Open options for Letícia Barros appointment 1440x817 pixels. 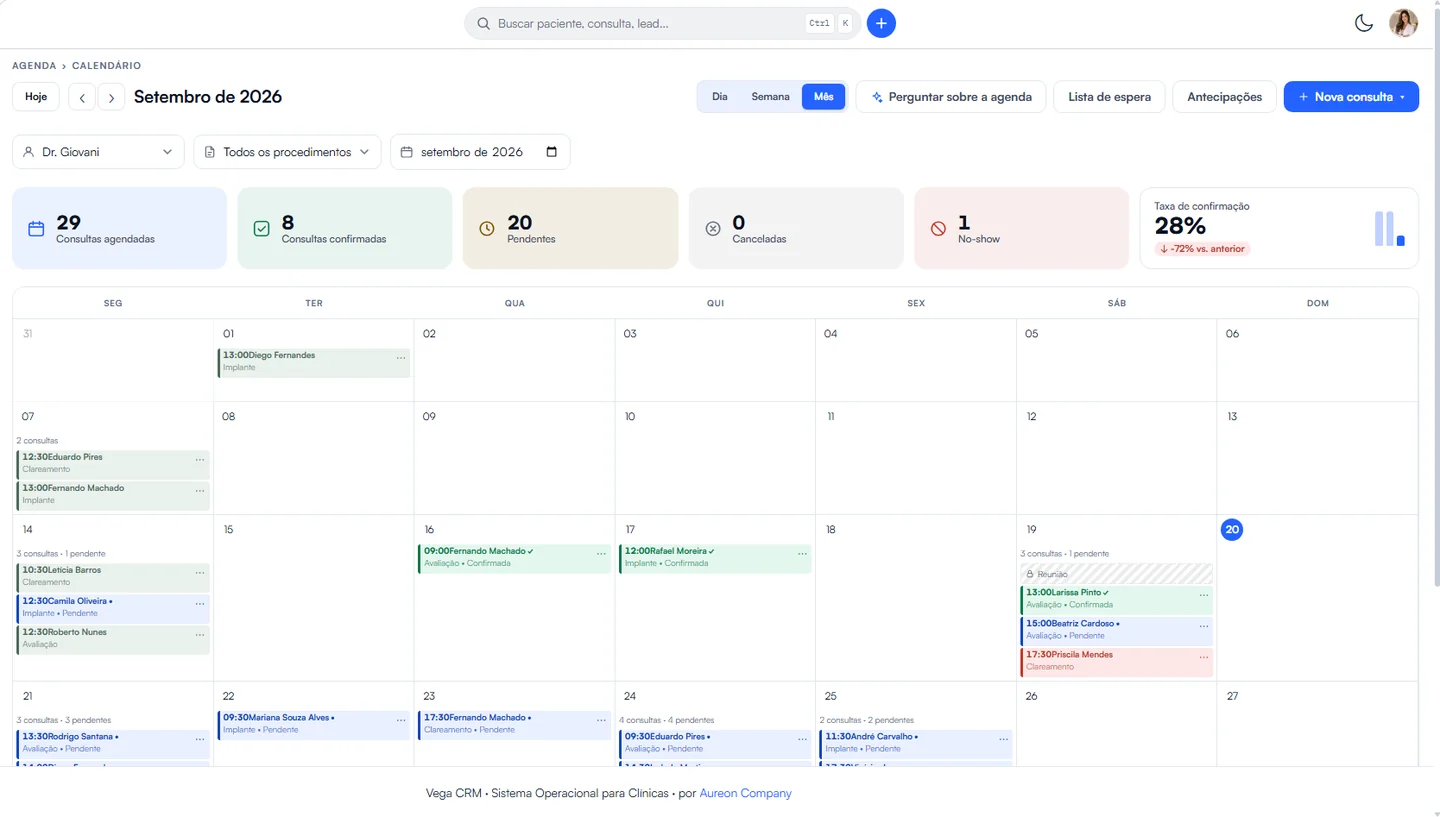pos(200,572)
